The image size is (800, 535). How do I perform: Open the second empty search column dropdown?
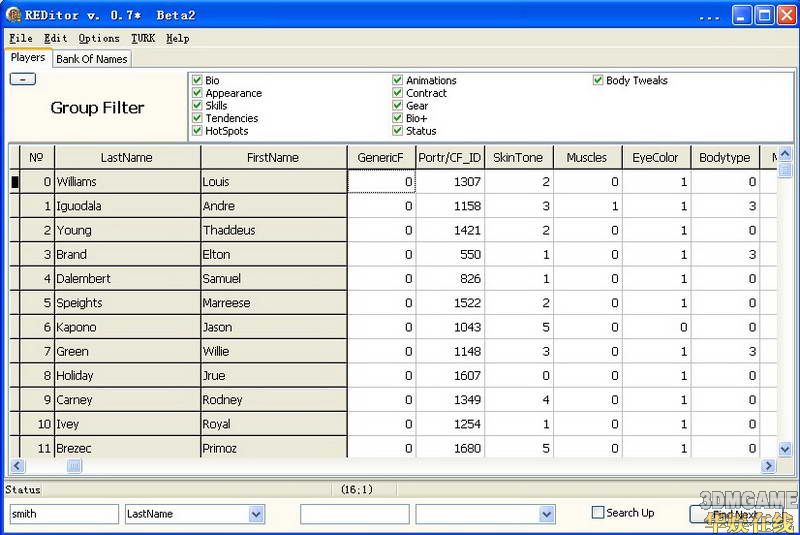coord(547,514)
